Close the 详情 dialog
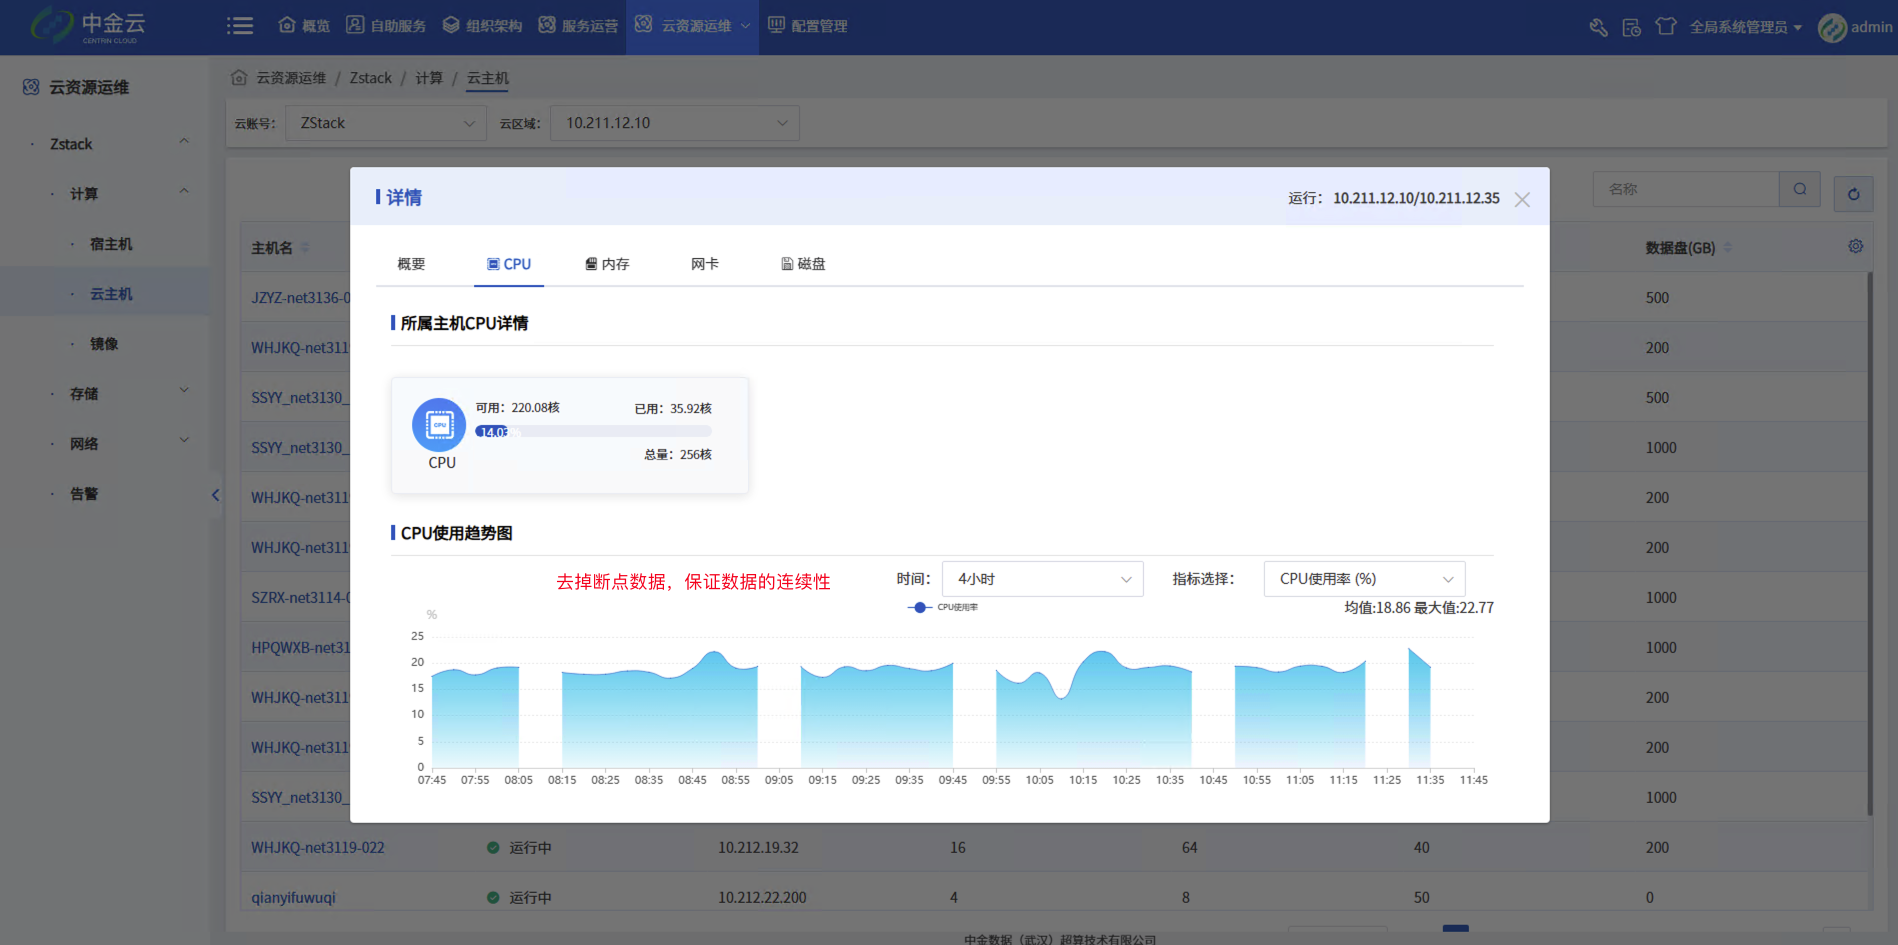Image resolution: width=1898 pixels, height=945 pixels. tap(1522, 199)
